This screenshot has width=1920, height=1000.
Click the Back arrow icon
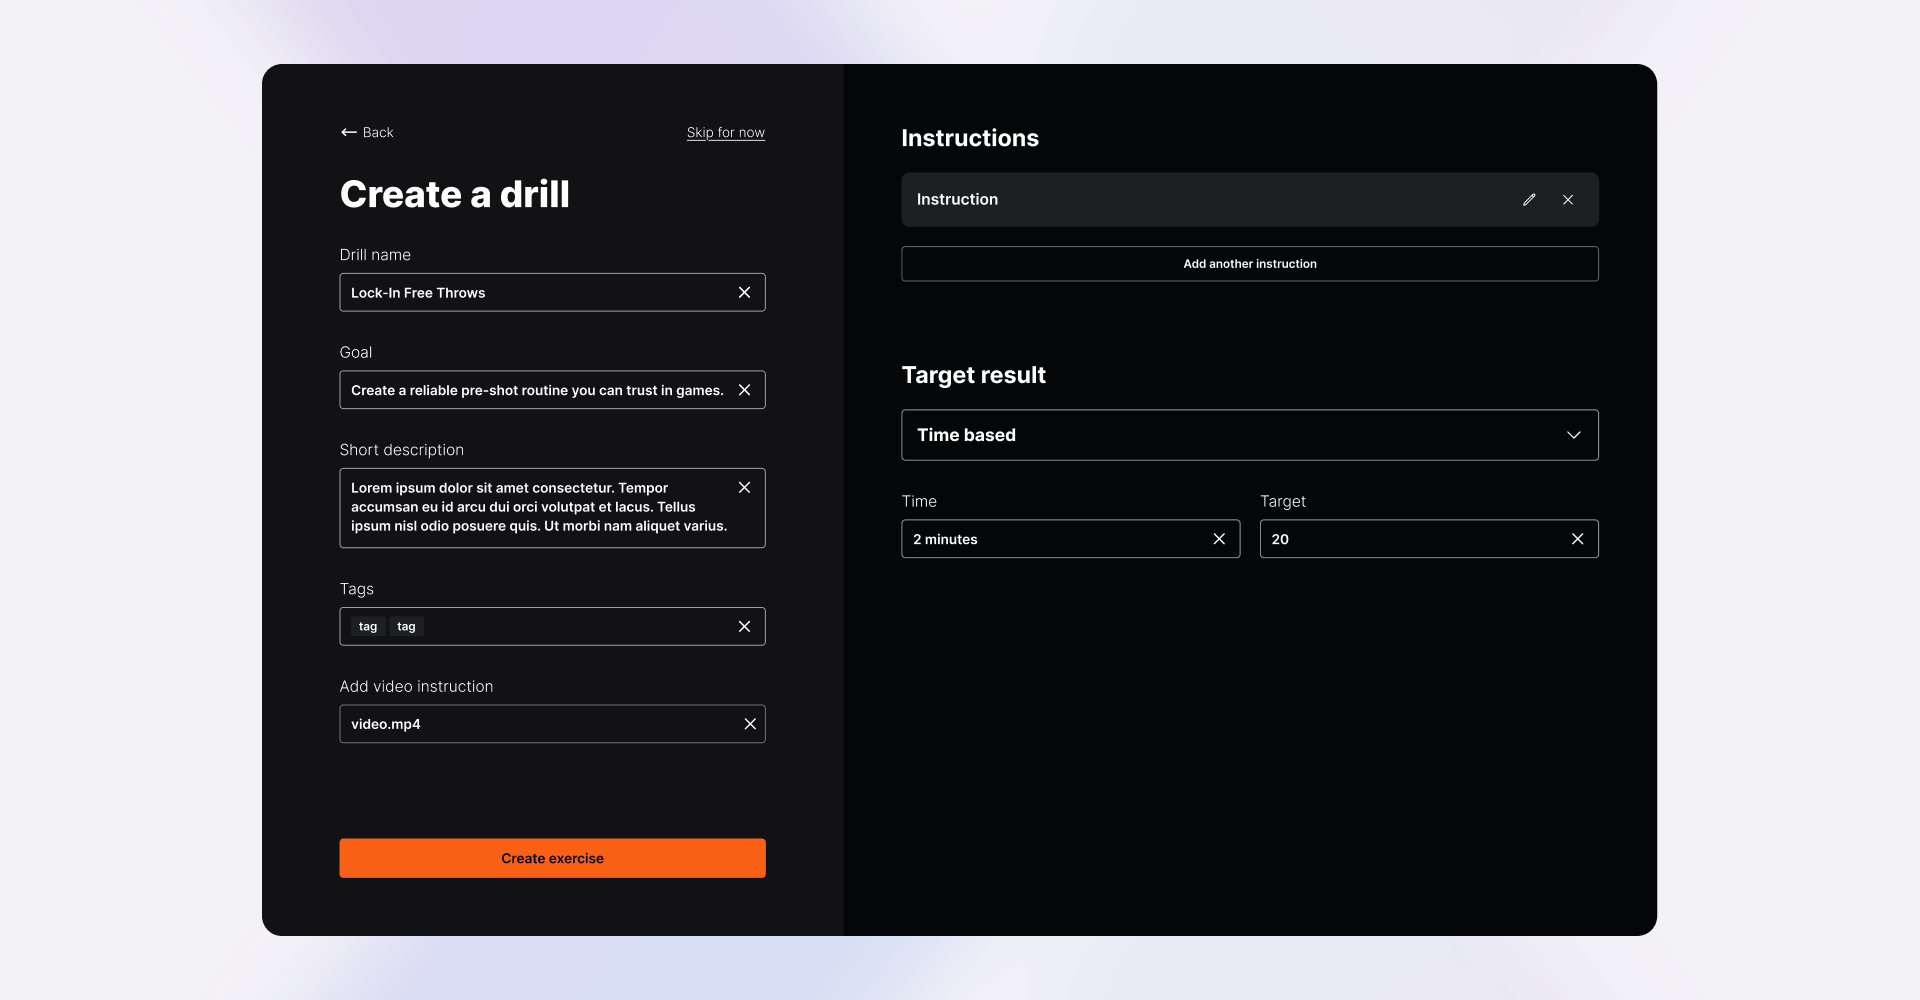(347, 131)
